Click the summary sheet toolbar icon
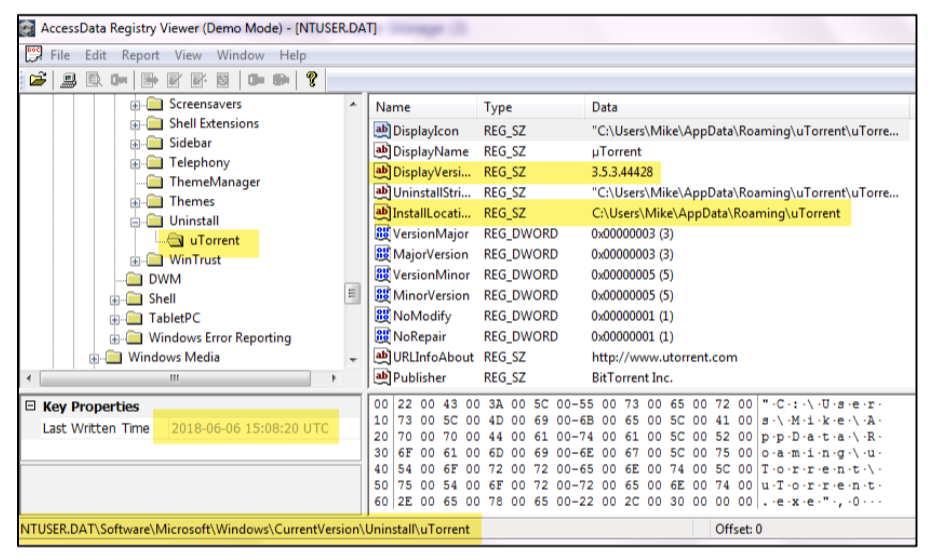Viewport: 936px width, 560px height. [223, 79]
